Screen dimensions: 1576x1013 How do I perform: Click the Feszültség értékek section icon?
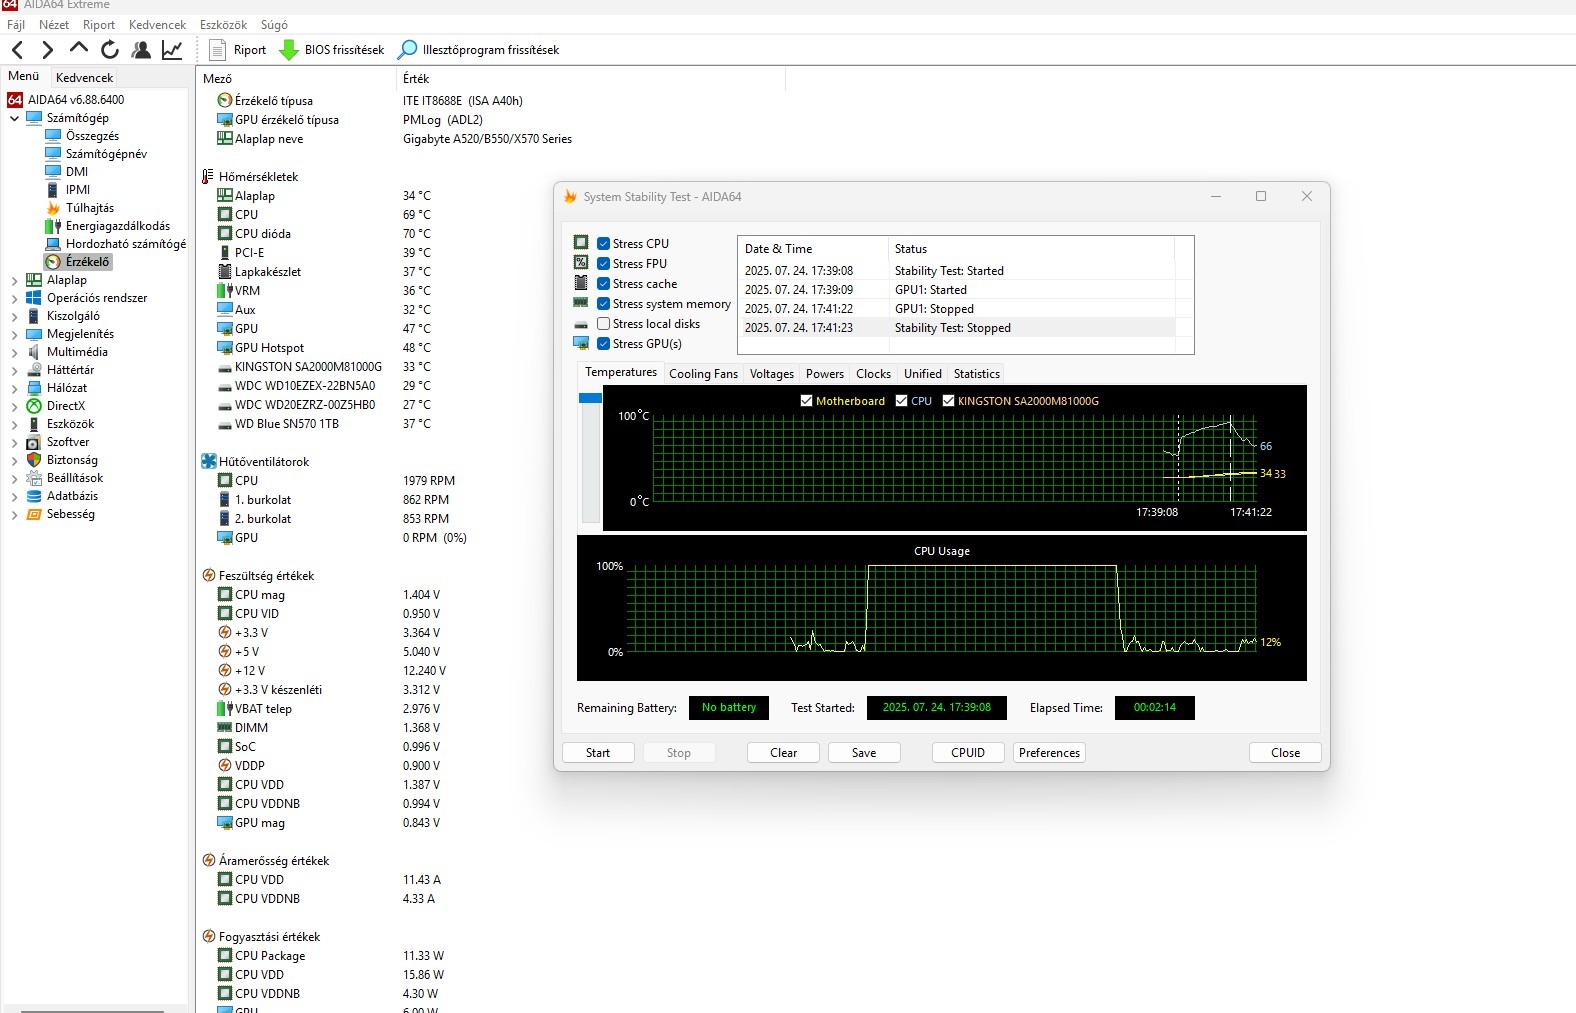209,576
